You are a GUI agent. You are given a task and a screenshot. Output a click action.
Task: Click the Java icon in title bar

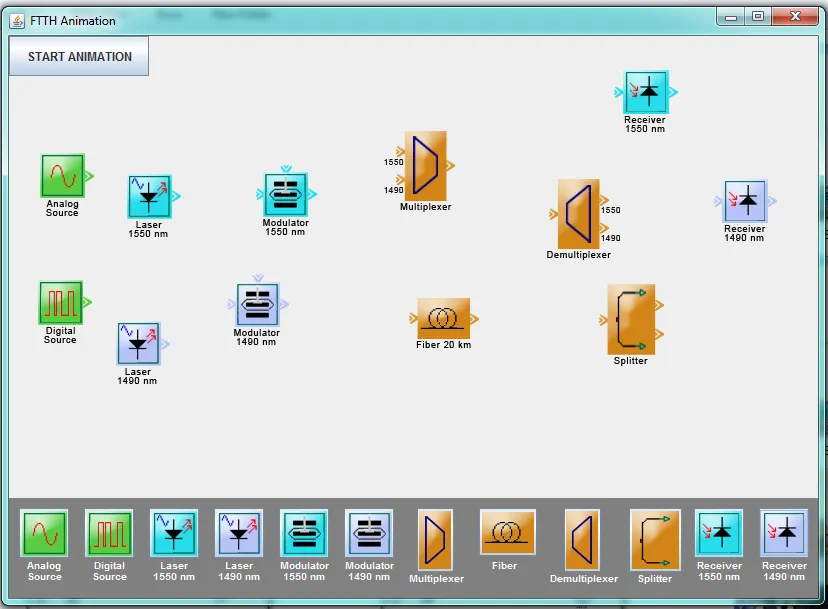[x=17, y=21]
